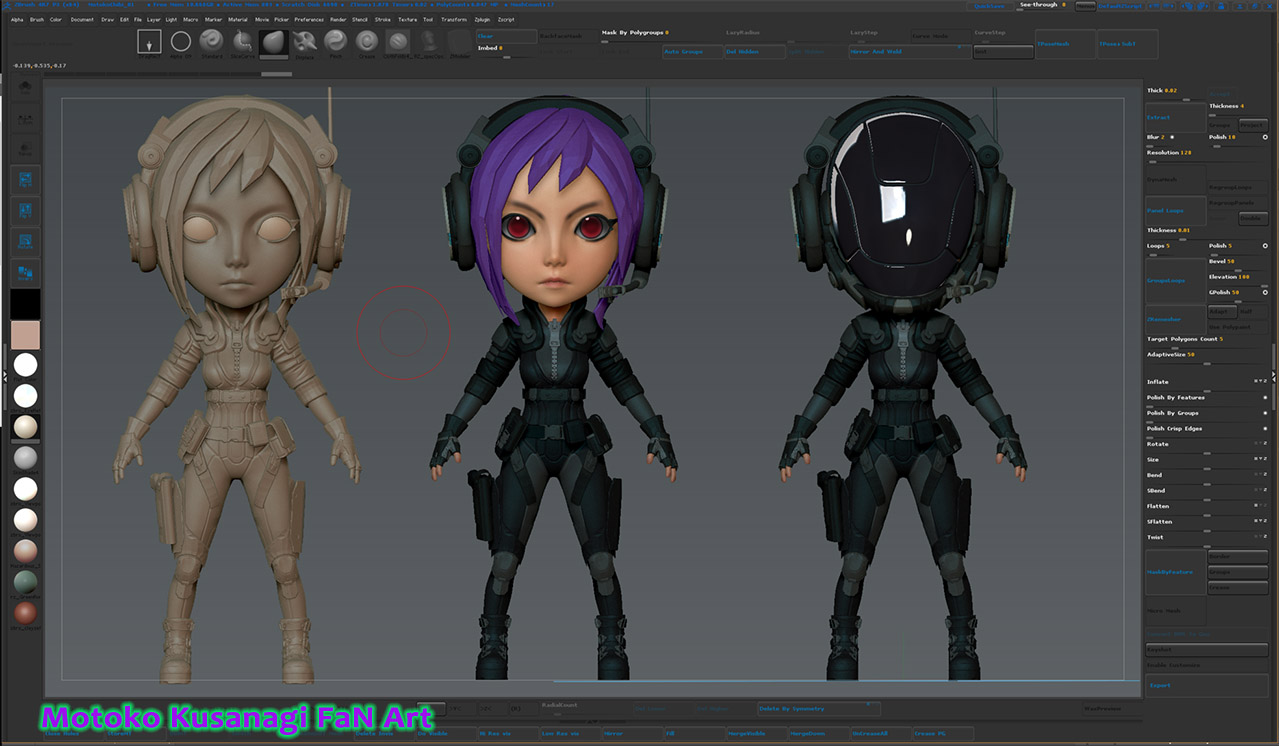Adjust the Target Polygons Count slider
This screenshot has height=746, width=1279.
pyautogui.click(x=1206, y=342)
